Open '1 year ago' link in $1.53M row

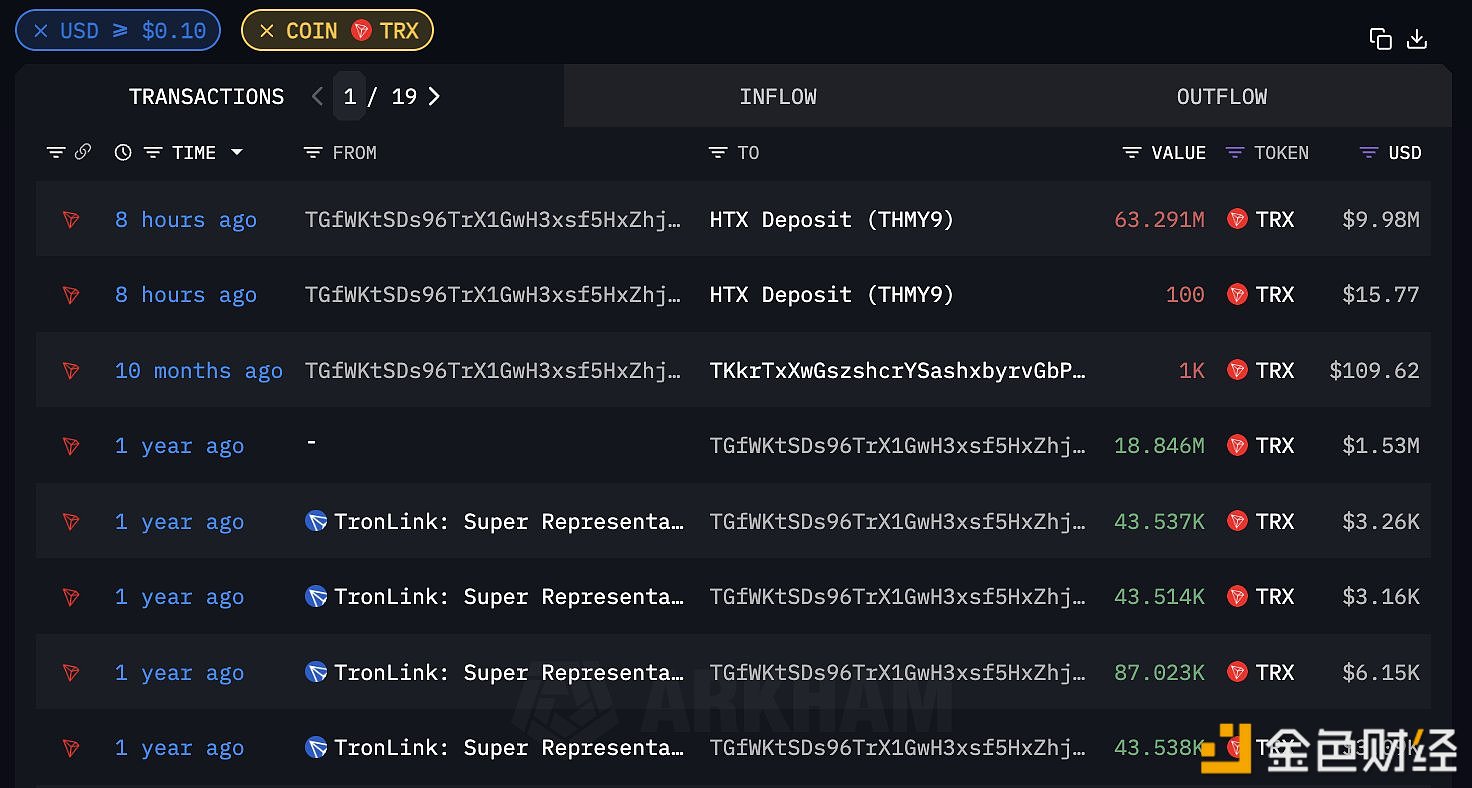tap(180, 446)
